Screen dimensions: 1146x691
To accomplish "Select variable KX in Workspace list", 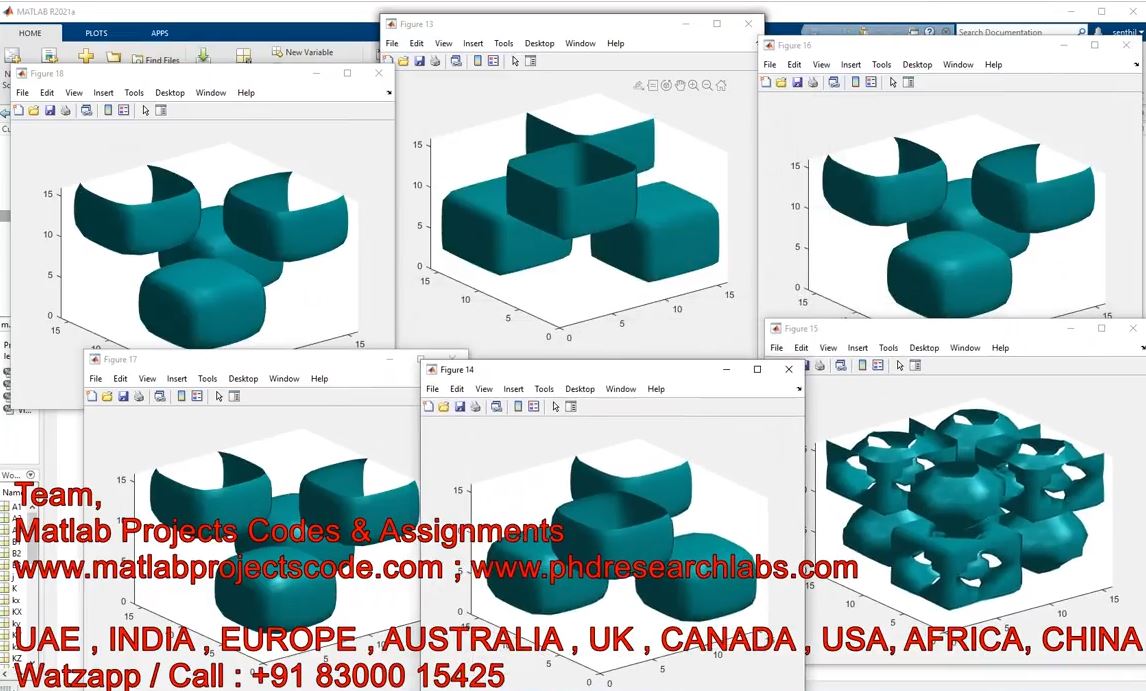I will click(x=17, y=611).
